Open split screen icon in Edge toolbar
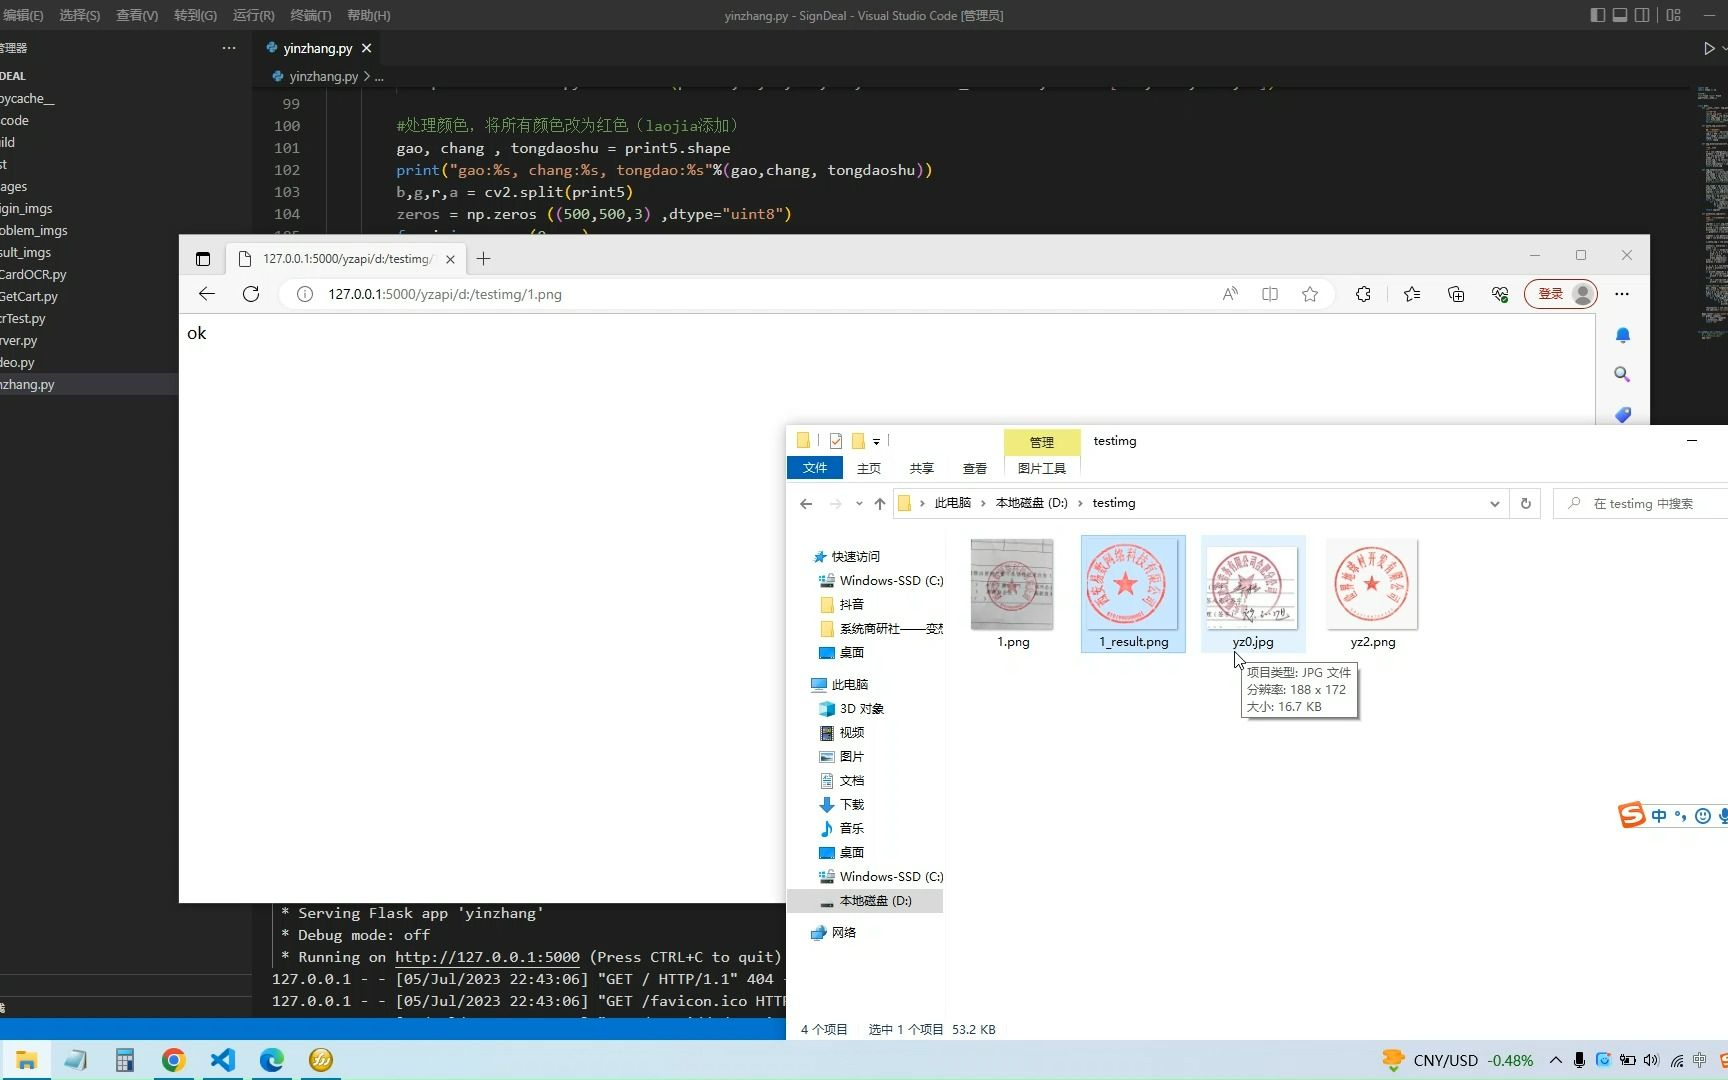 [x=1270, y=294]
